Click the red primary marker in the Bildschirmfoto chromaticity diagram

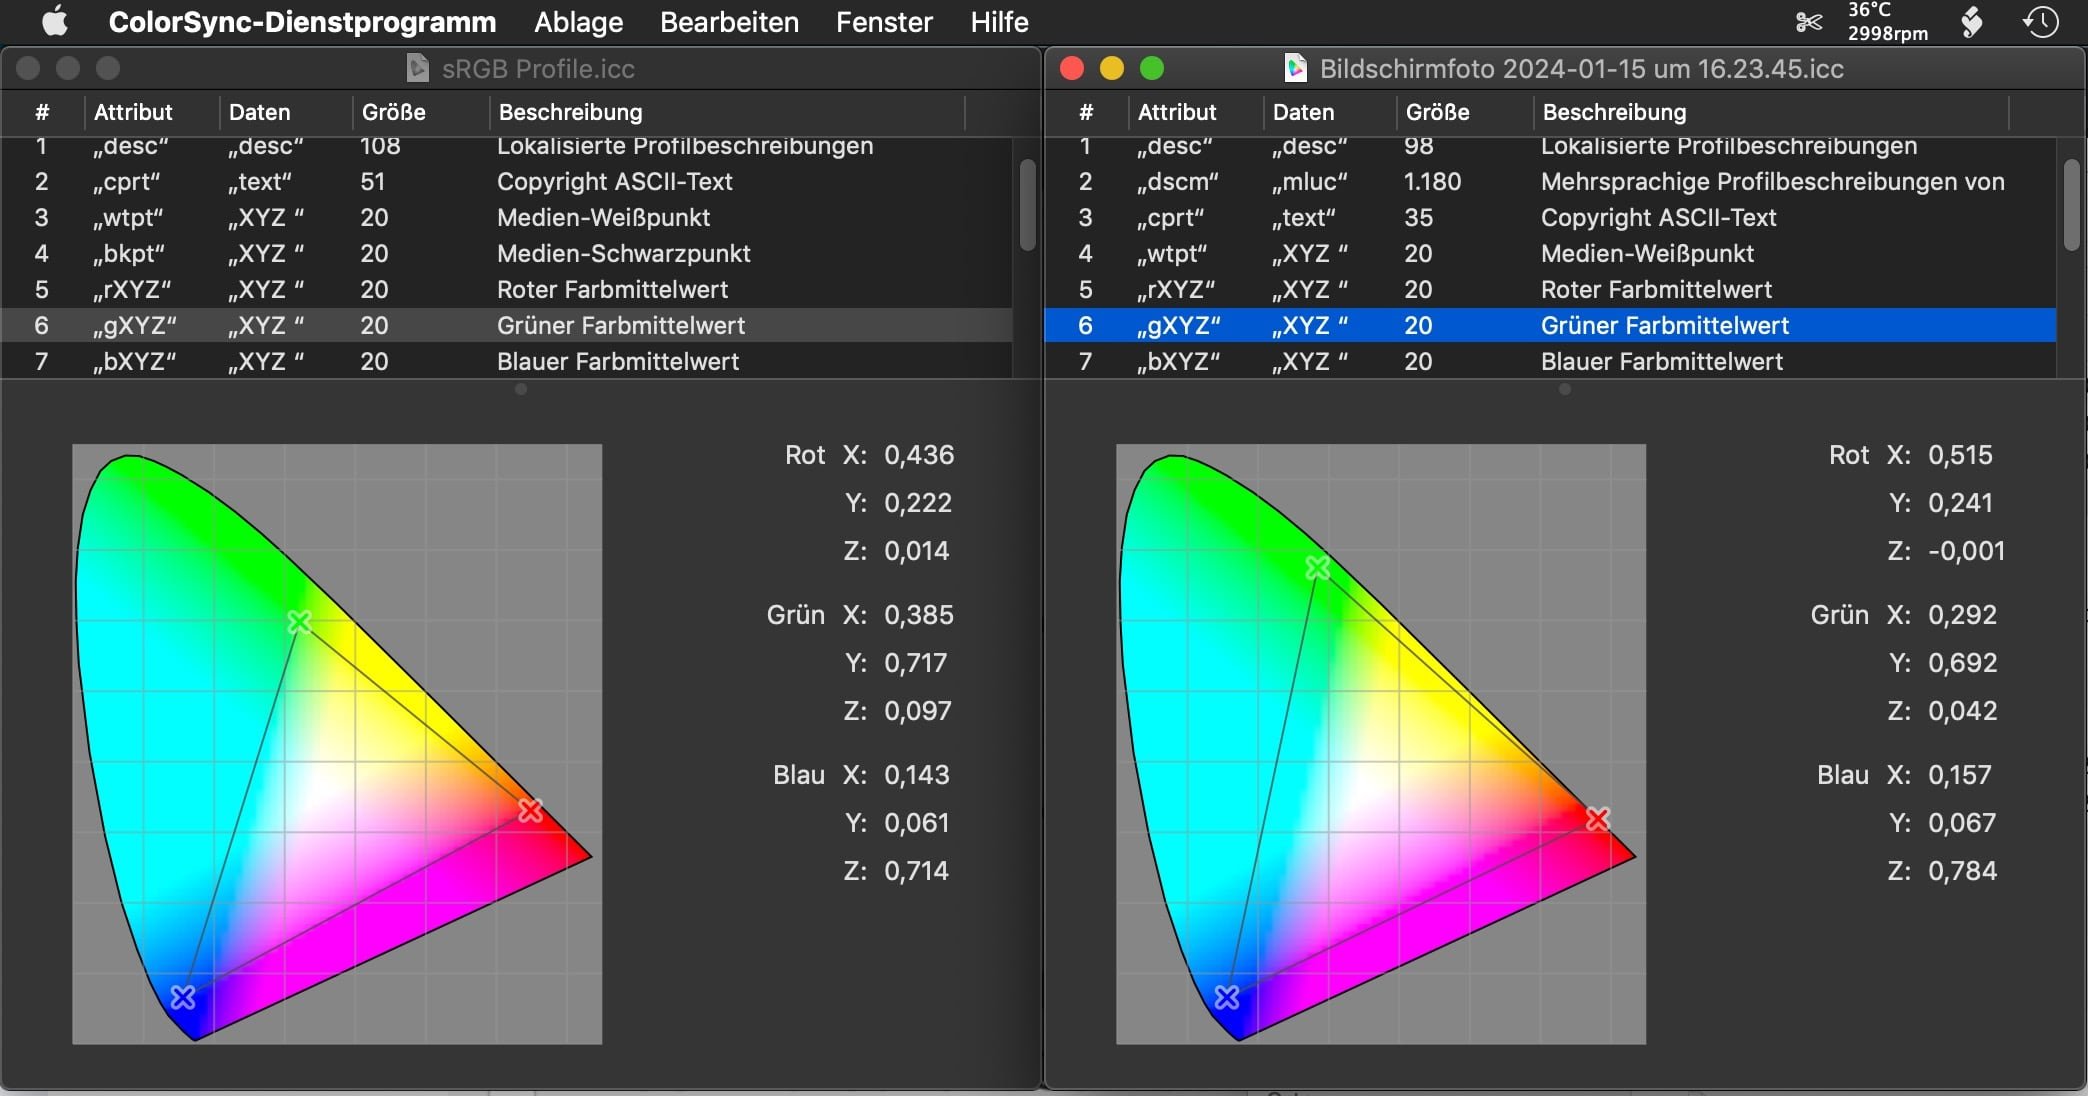coord(1598,819)
